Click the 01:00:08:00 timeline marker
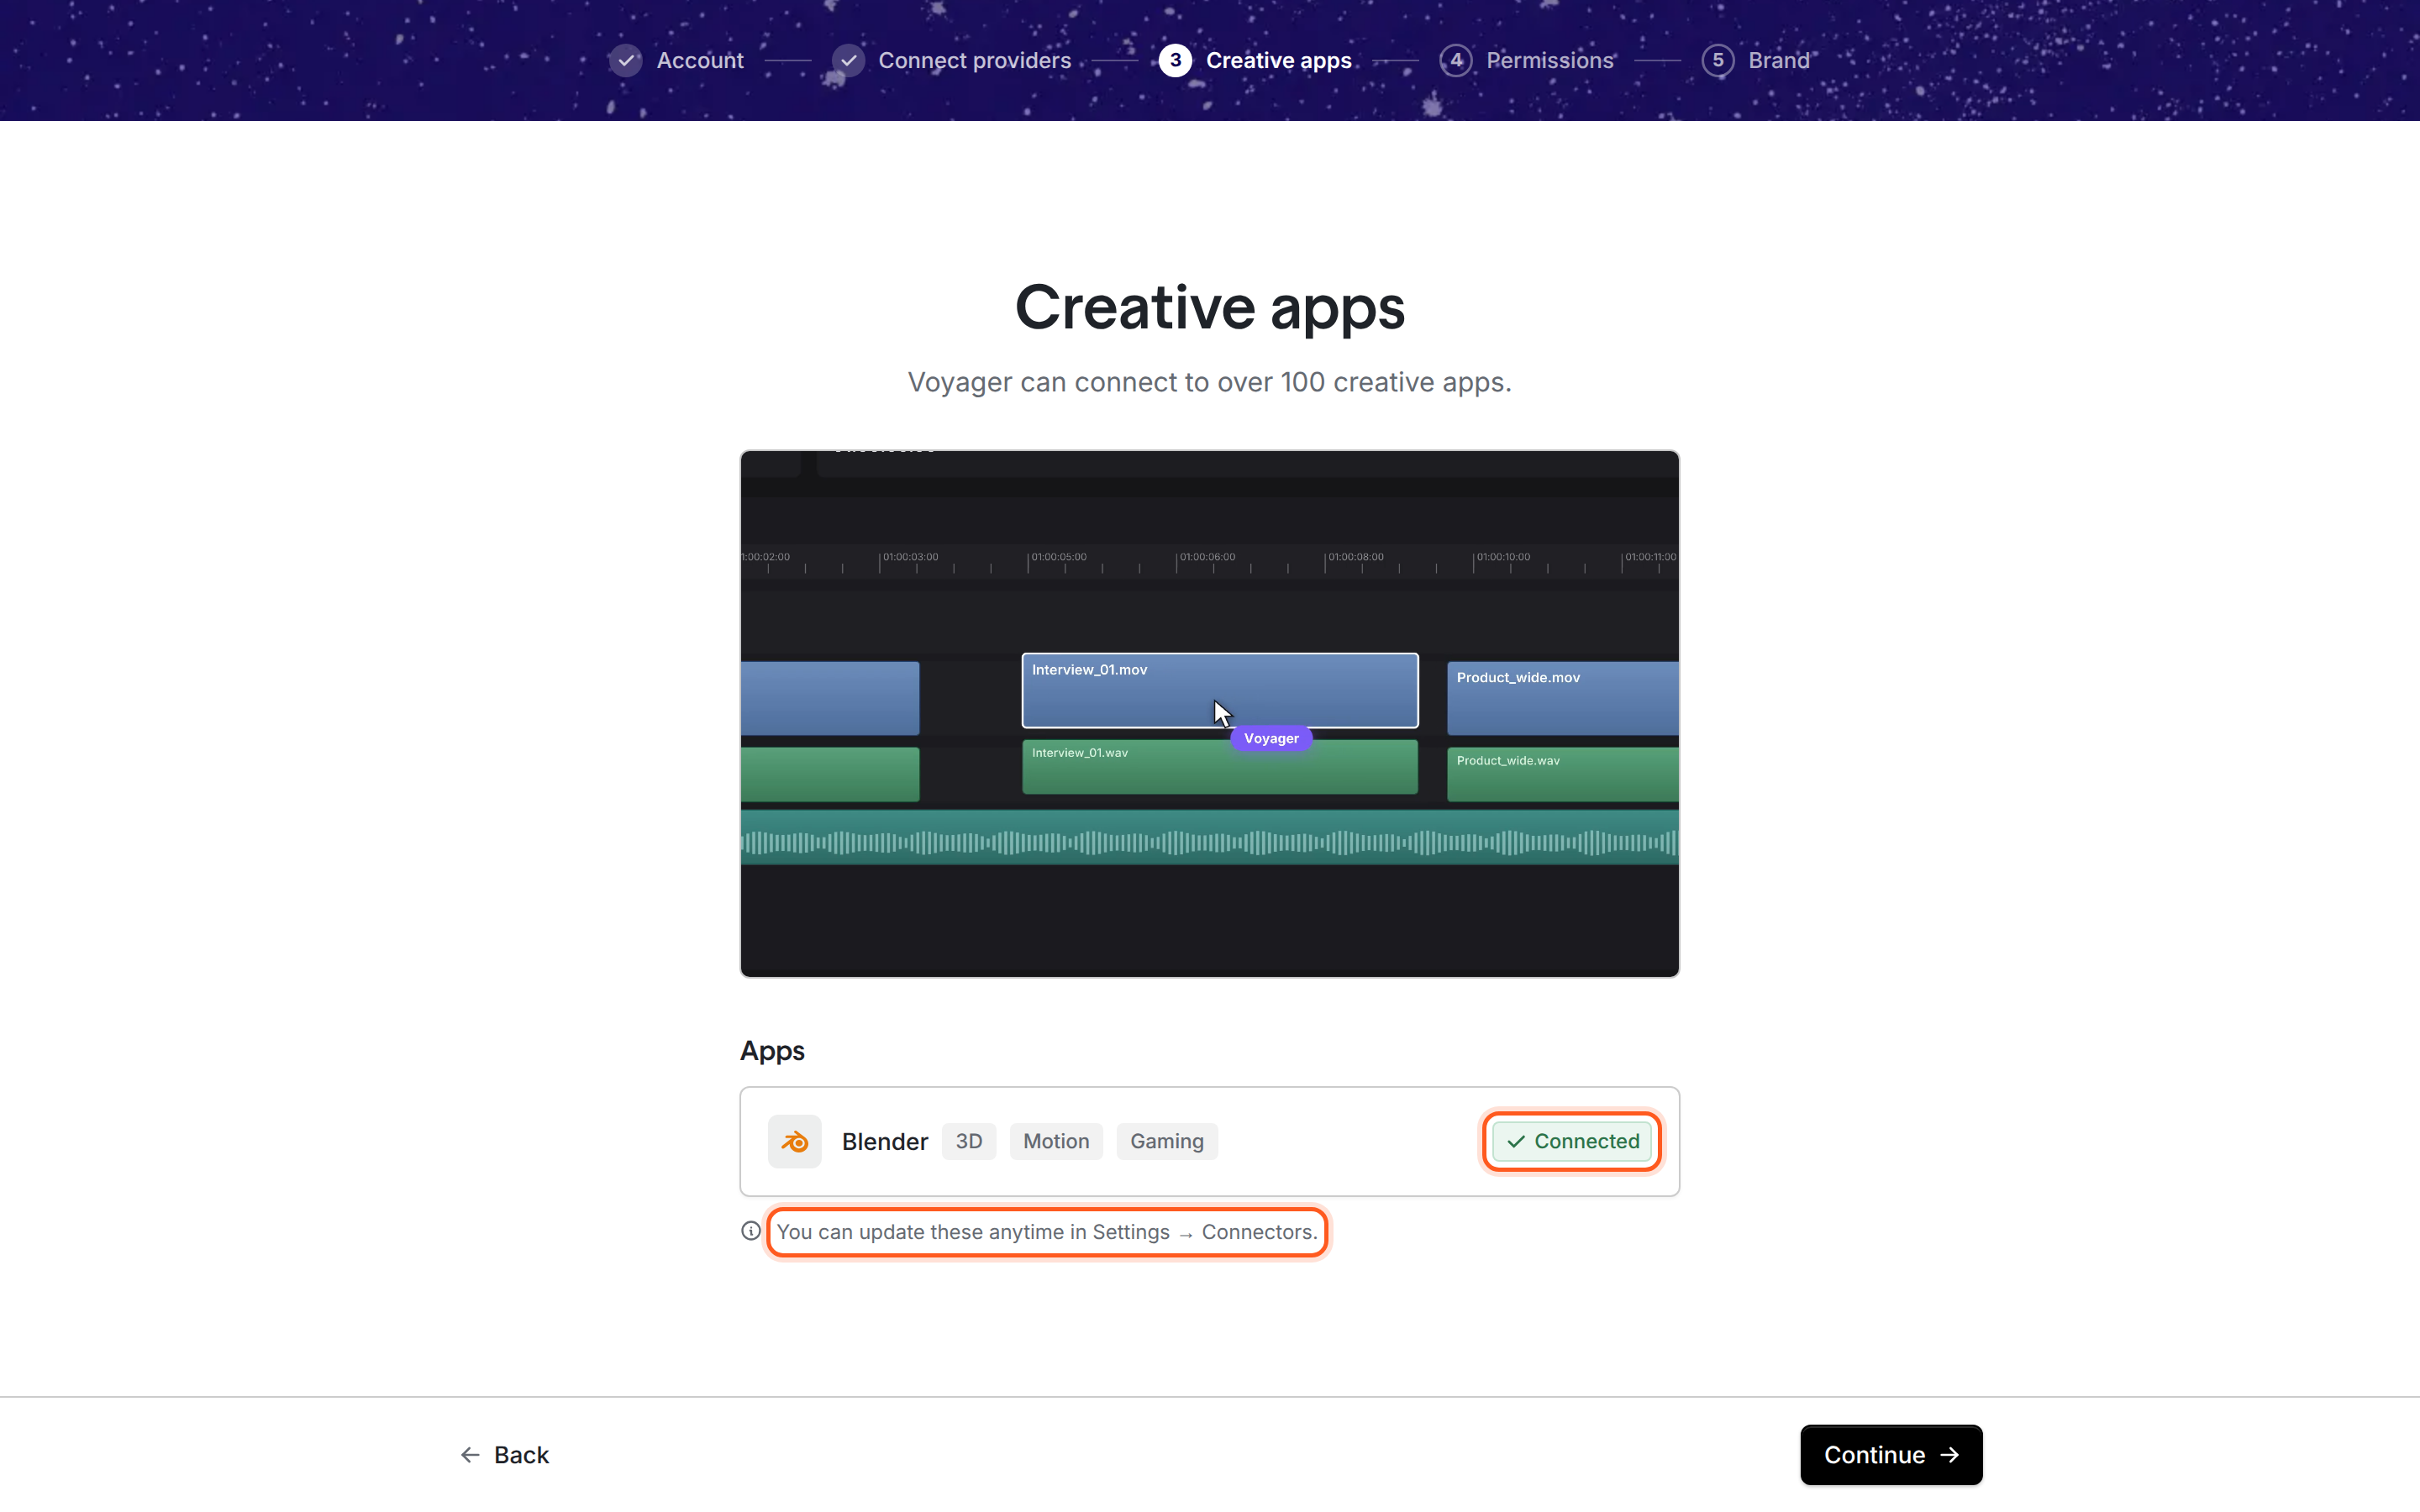Screen dimensions: 2420x1512 (x=1356, y=557)
